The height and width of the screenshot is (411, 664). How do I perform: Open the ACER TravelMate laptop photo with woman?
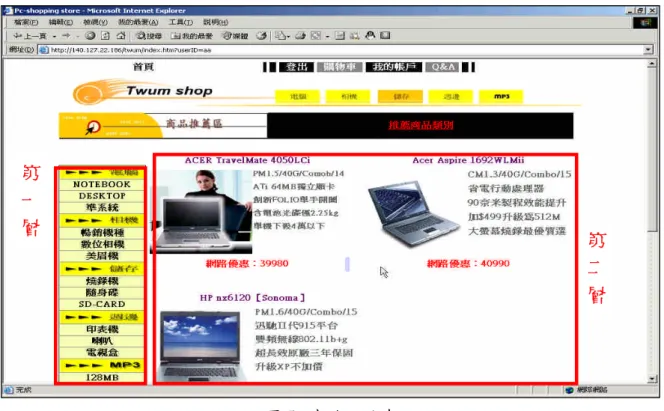[x=202, y=212]
